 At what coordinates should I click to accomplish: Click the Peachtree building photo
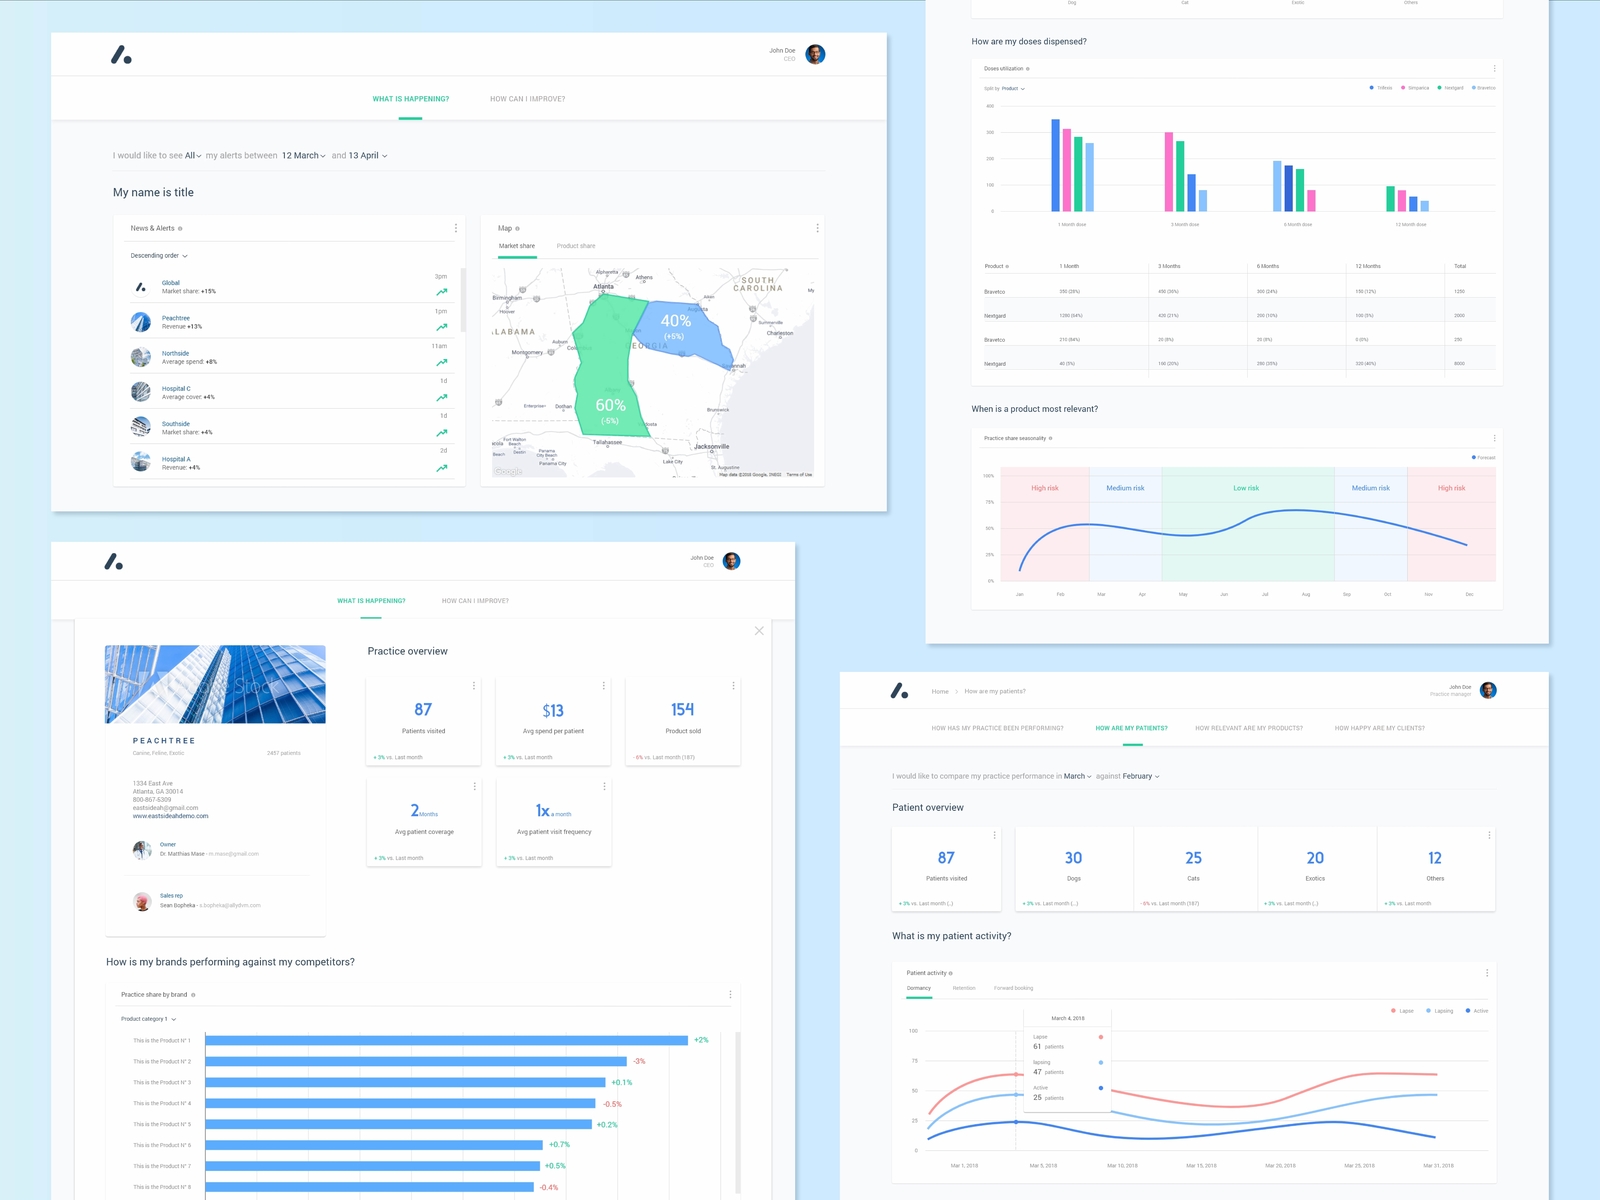[x=215, y=684]
